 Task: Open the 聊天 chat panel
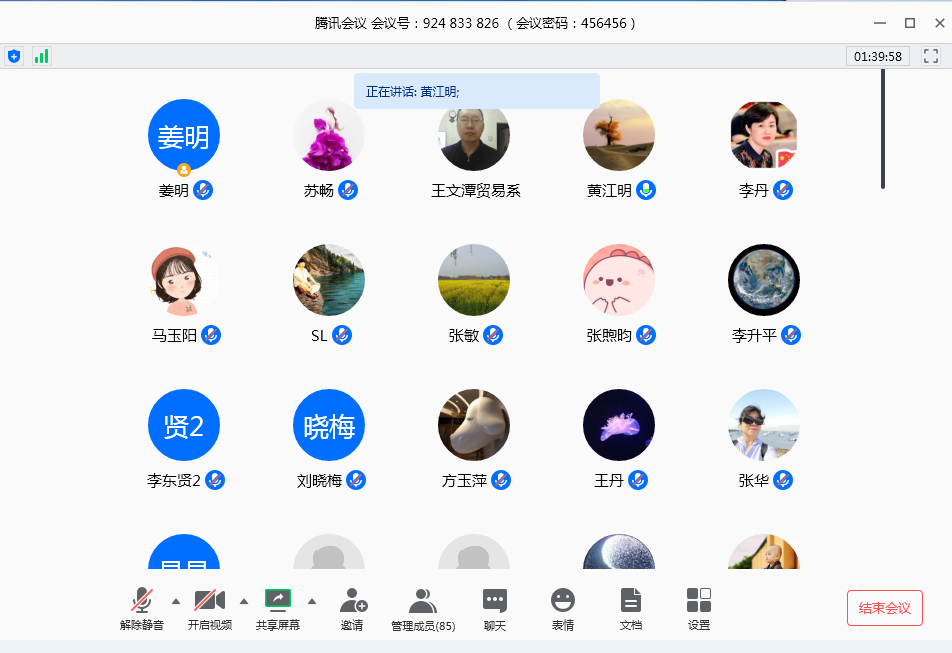coord(495,609)
